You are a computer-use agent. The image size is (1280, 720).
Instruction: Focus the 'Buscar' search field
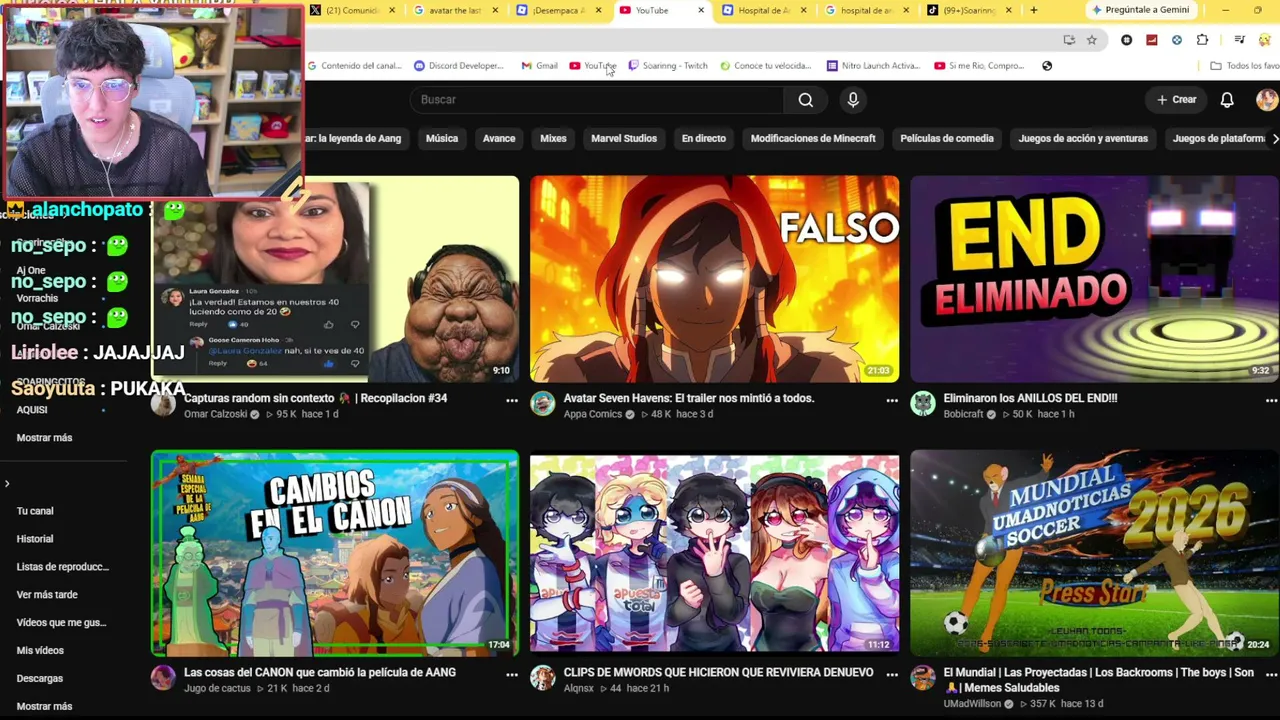[598, 100]
